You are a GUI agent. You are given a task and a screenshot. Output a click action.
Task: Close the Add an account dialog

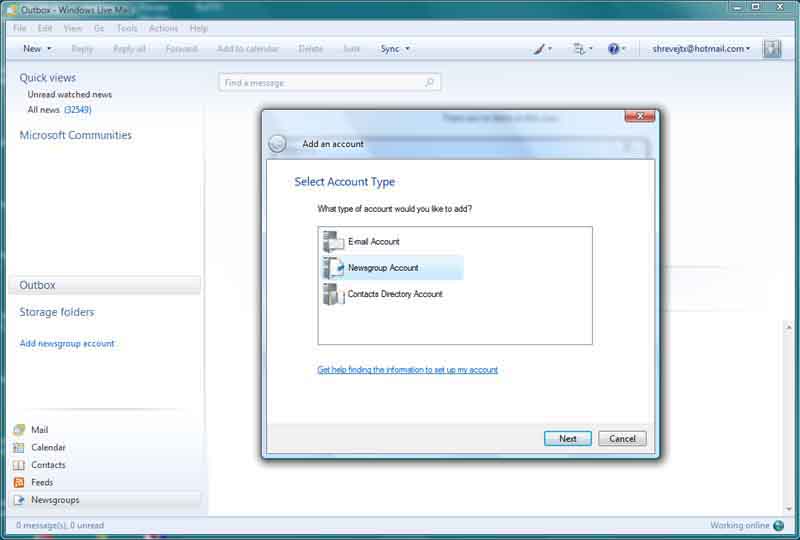pyautogui.click(x=640, y=116)
